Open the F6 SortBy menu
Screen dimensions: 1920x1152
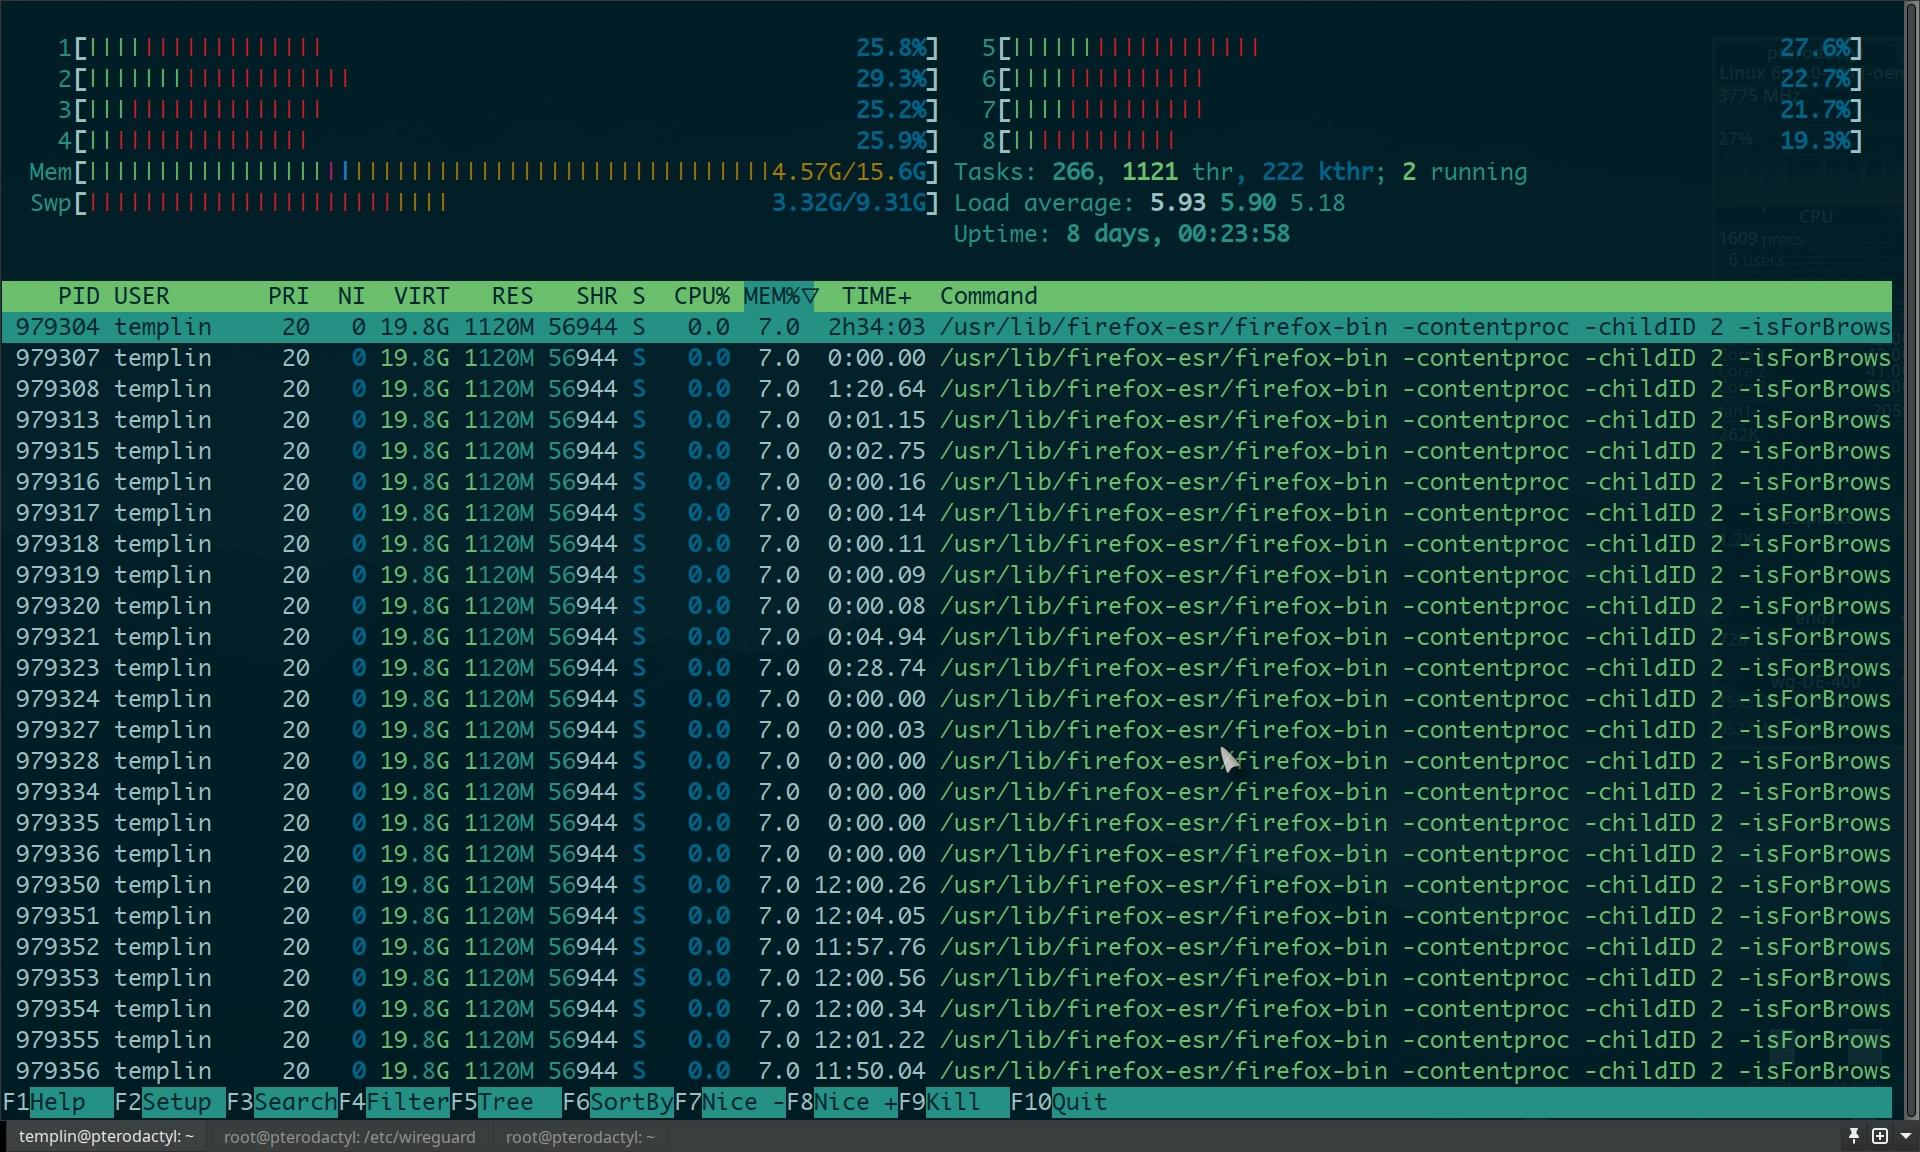[630, 1102]
